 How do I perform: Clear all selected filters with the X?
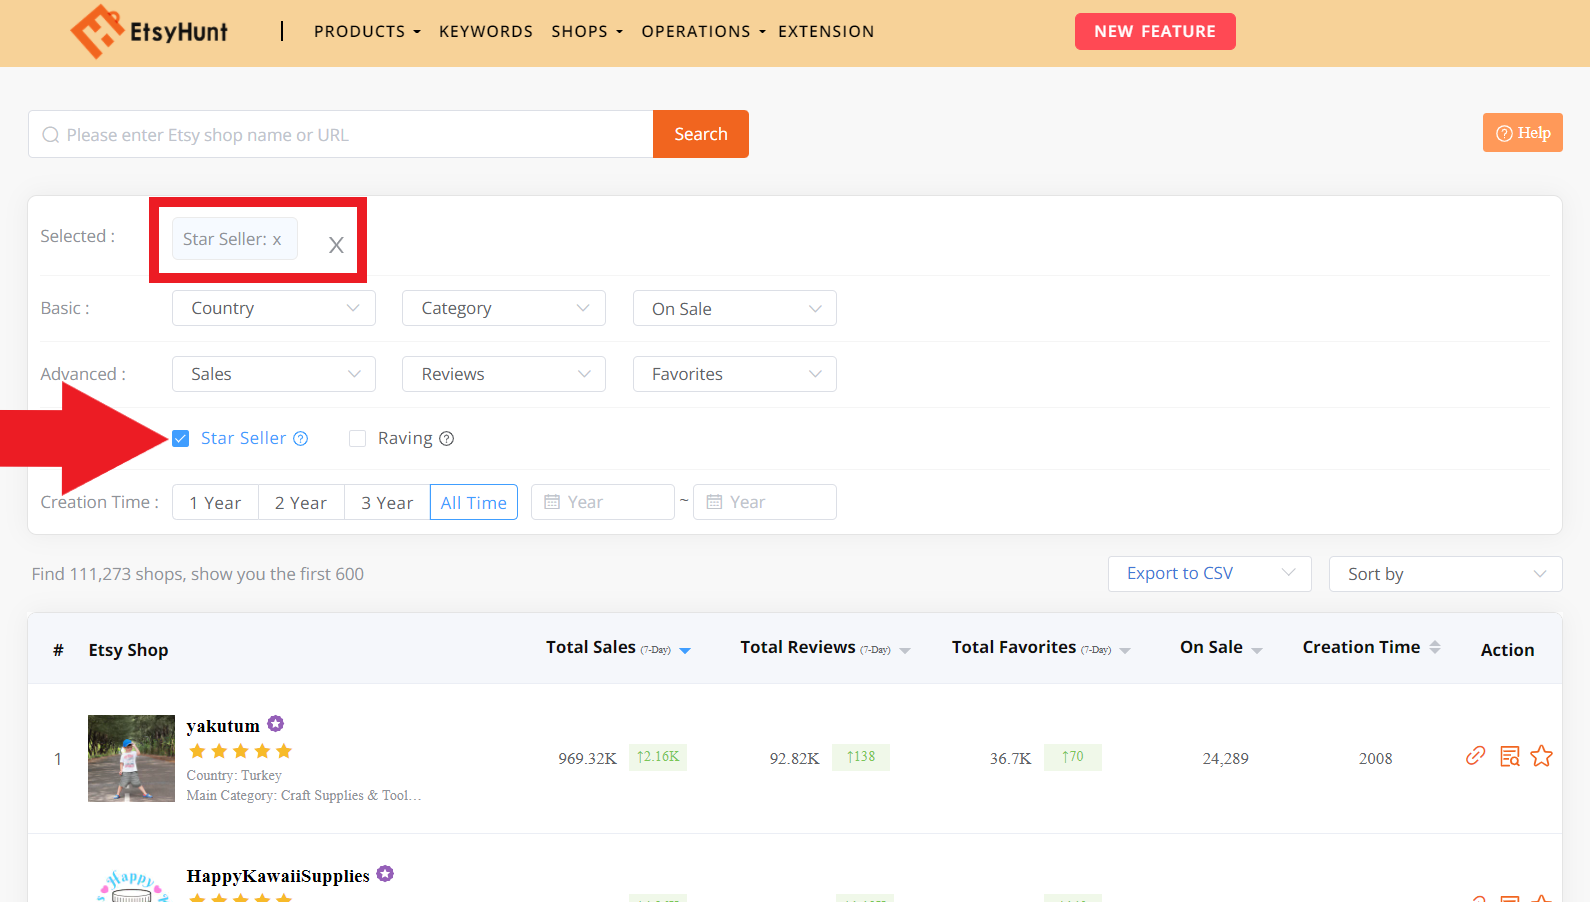point(336,245)
